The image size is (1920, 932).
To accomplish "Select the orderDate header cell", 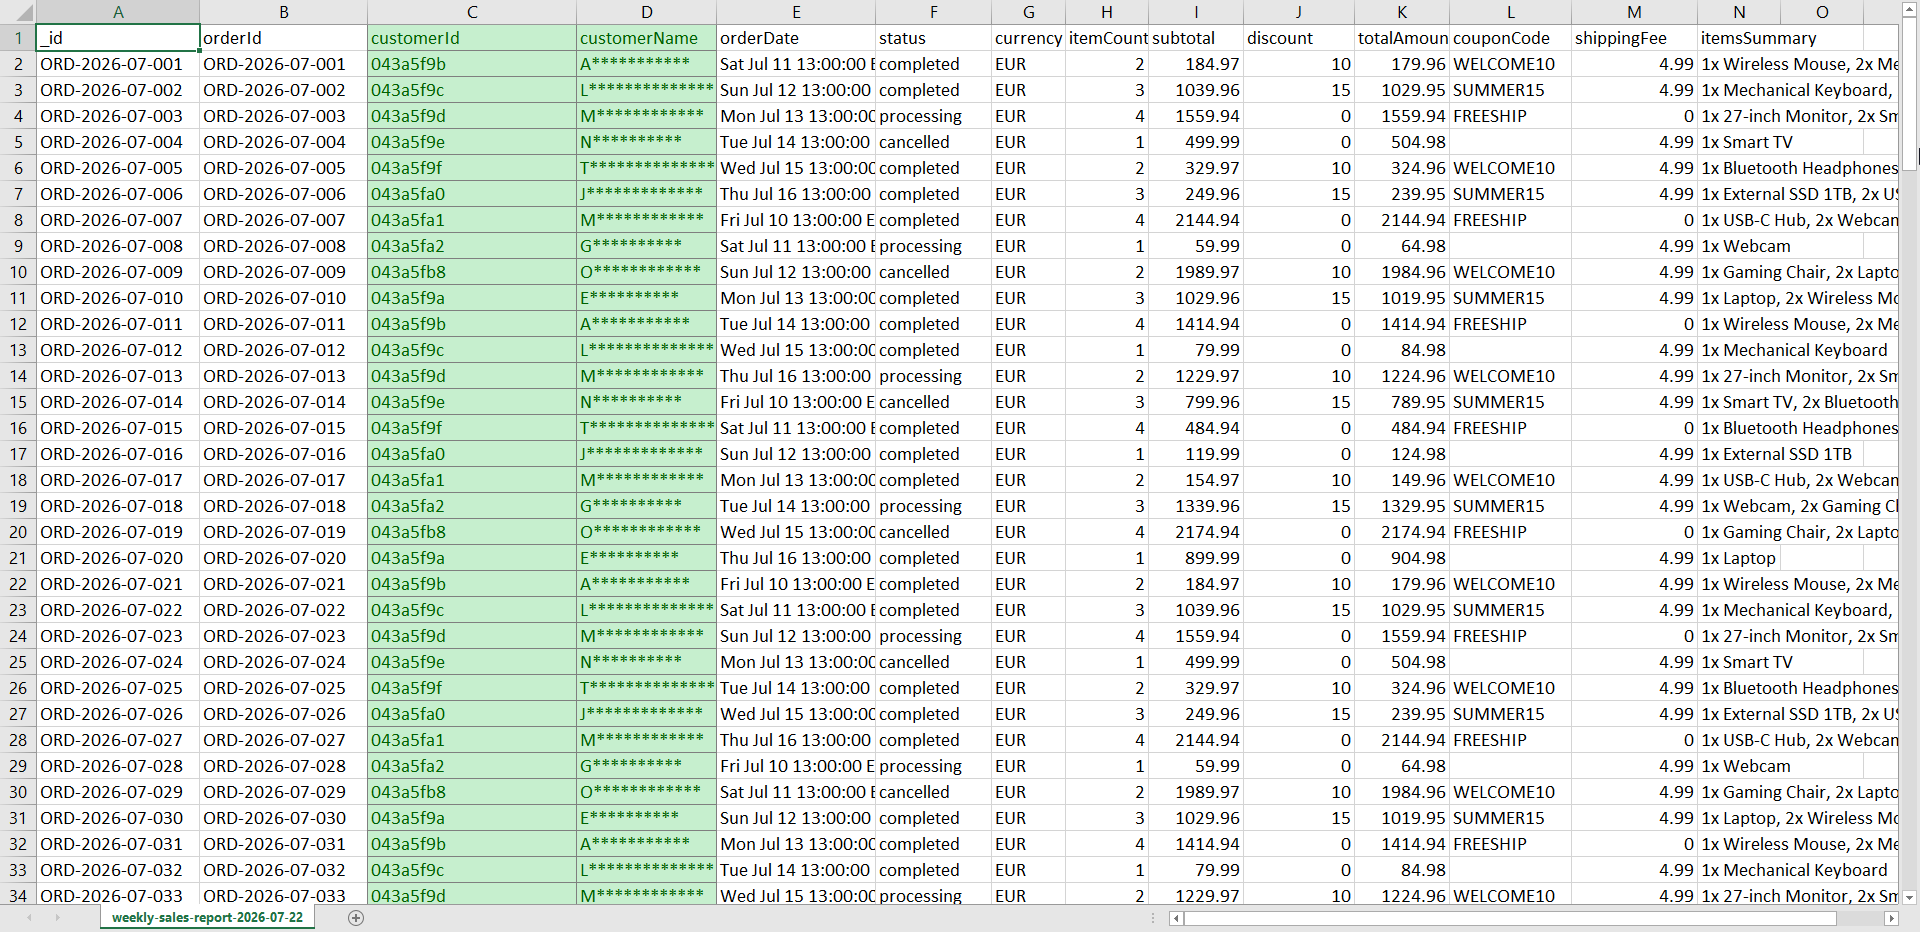I will point(796,38).
